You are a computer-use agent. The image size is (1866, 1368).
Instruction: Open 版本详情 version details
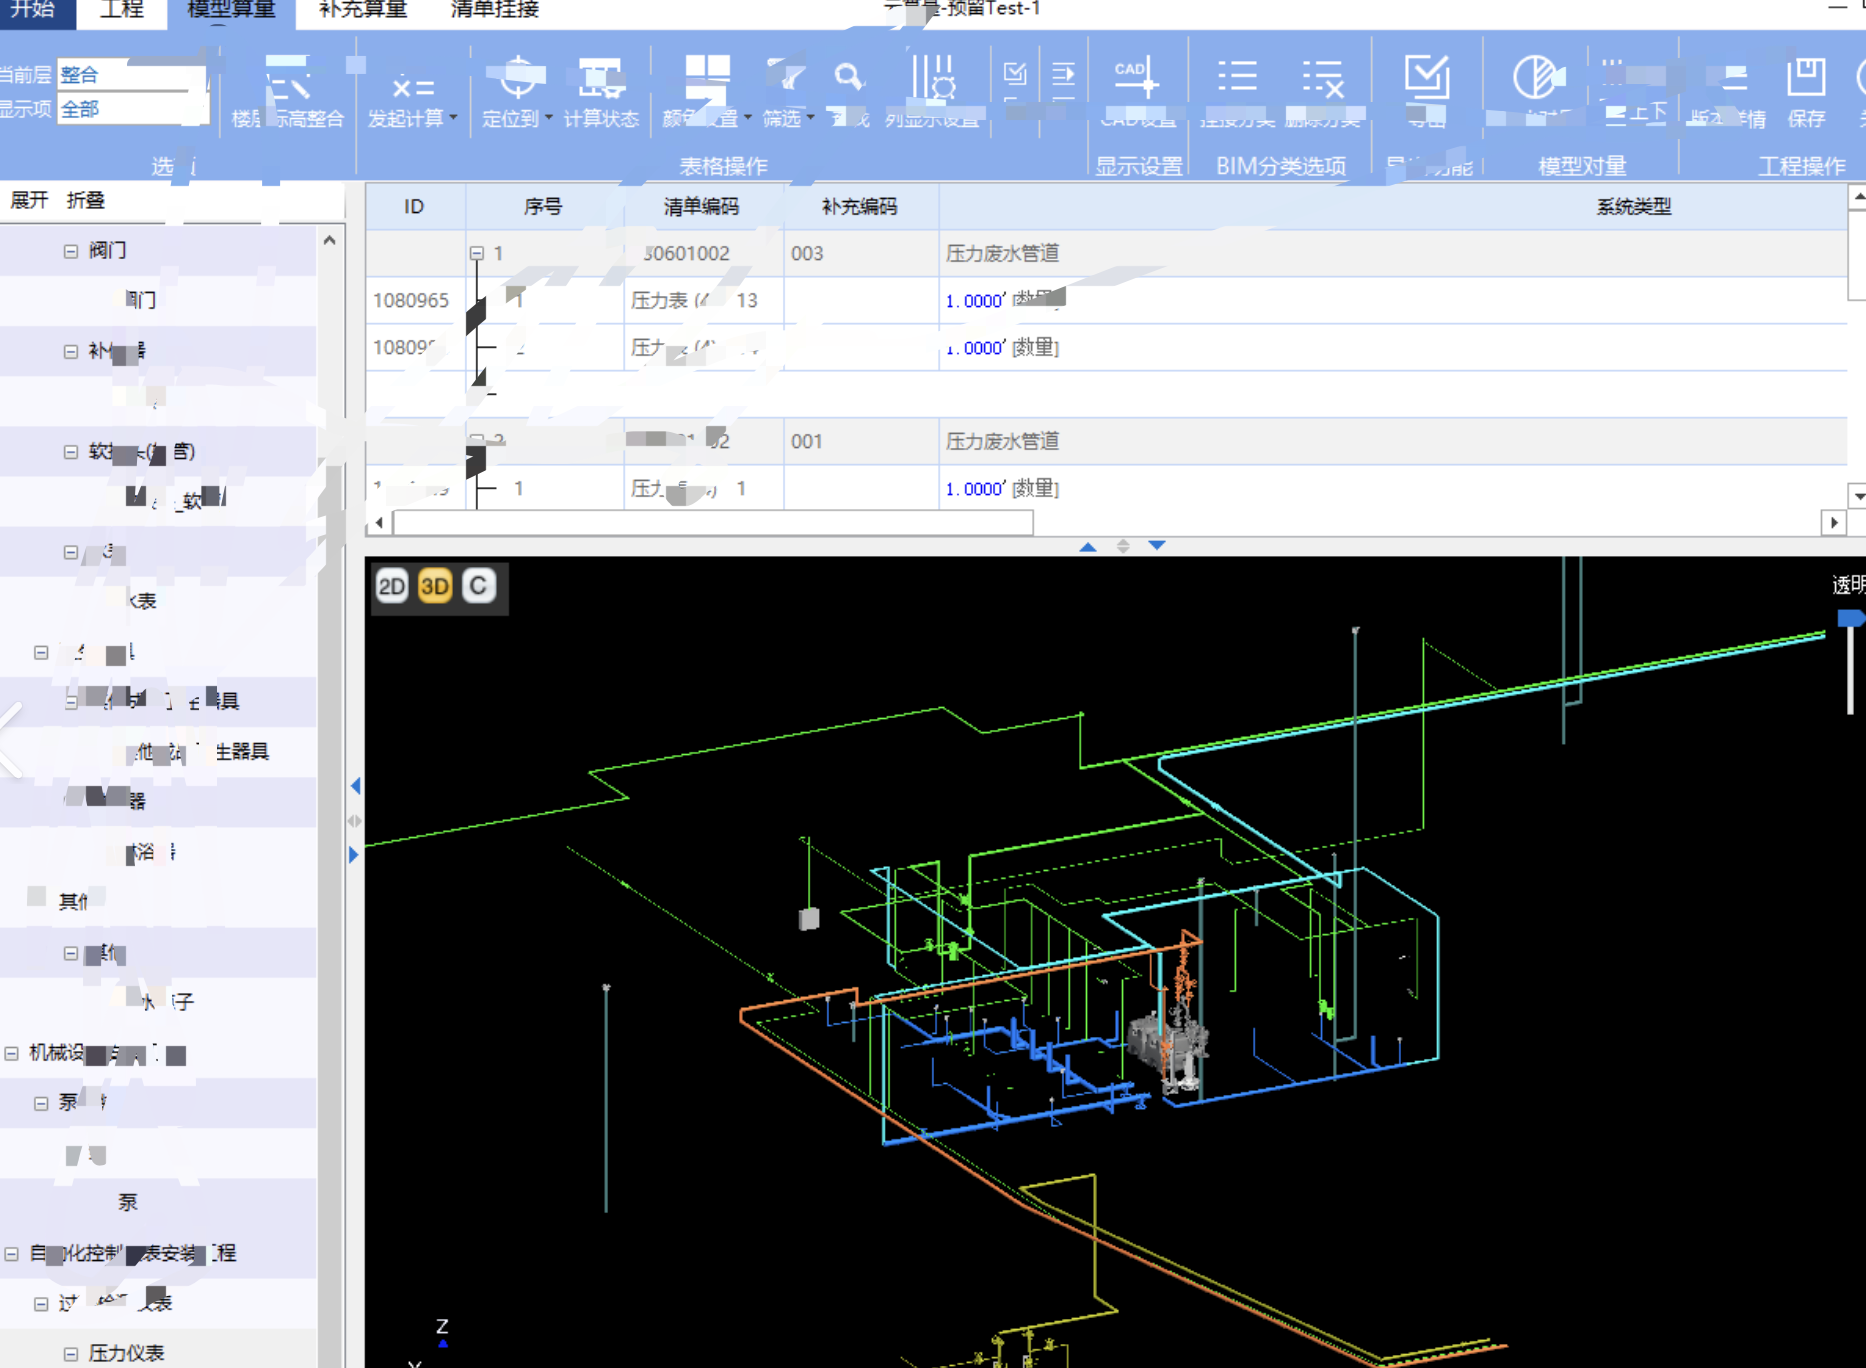[1728, 92]
